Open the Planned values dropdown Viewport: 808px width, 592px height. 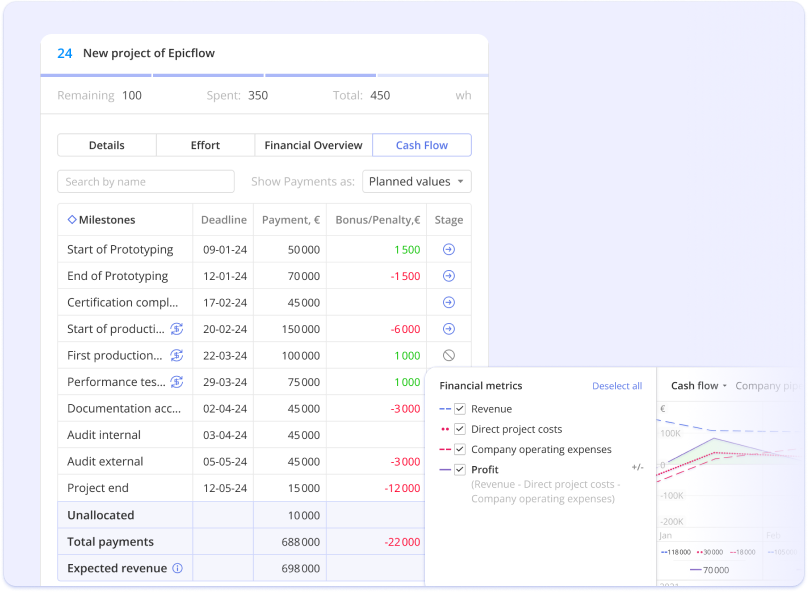(416, 181)
